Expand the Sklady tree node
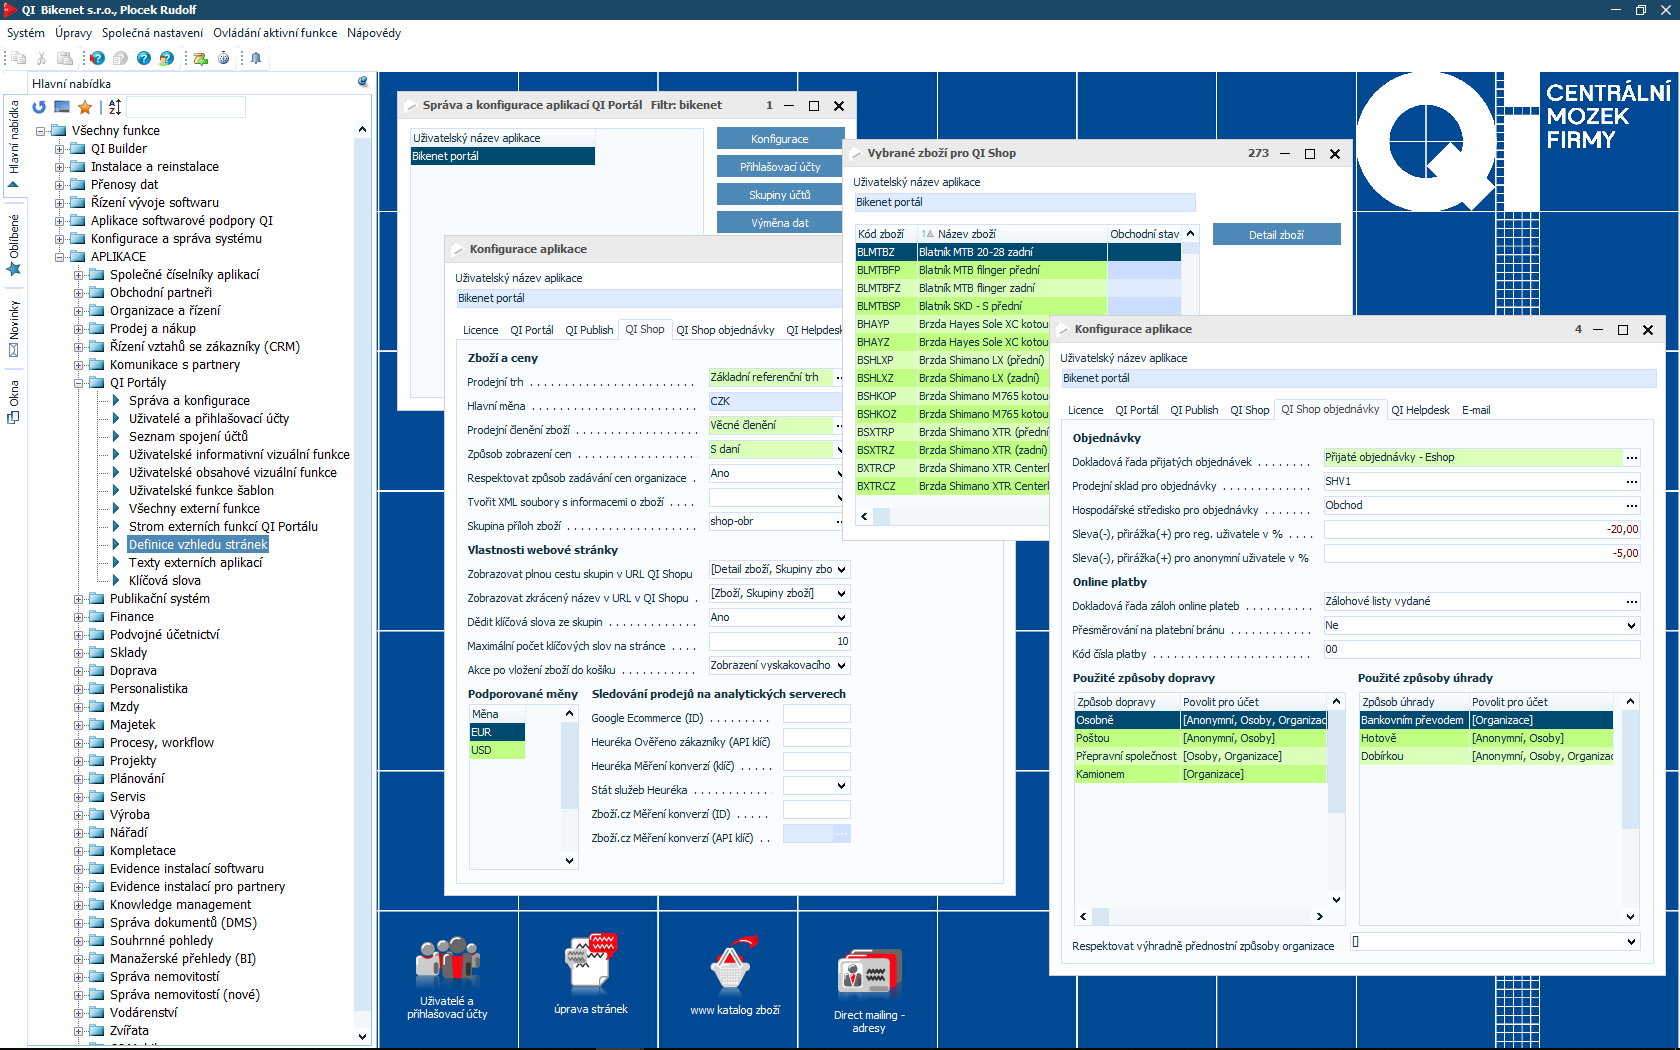Screen dimensions: 1680x1050 point(79,653)
